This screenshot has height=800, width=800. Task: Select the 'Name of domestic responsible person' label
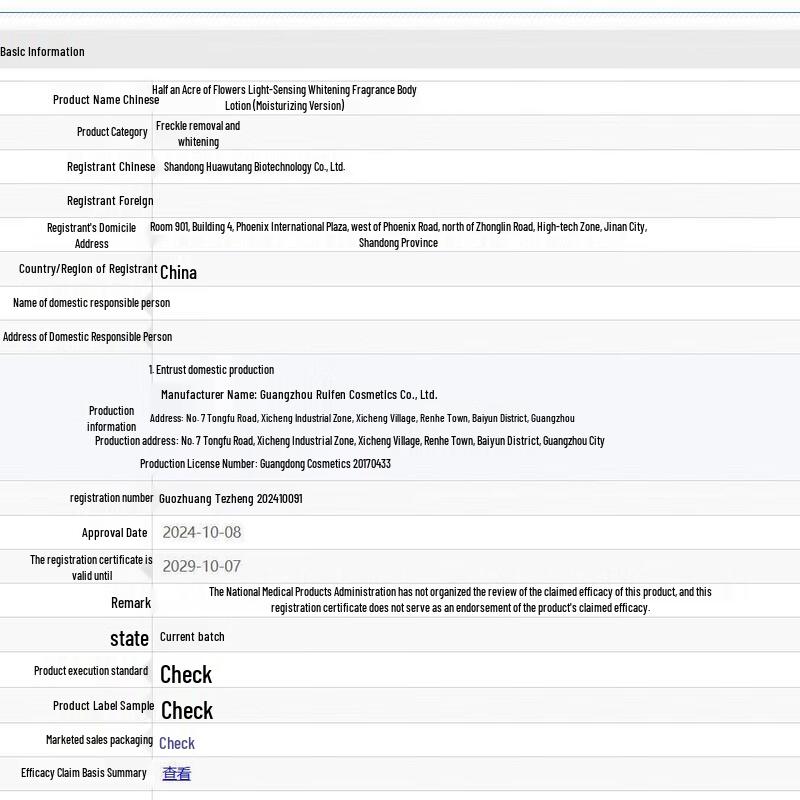click(x=92, y=303)
